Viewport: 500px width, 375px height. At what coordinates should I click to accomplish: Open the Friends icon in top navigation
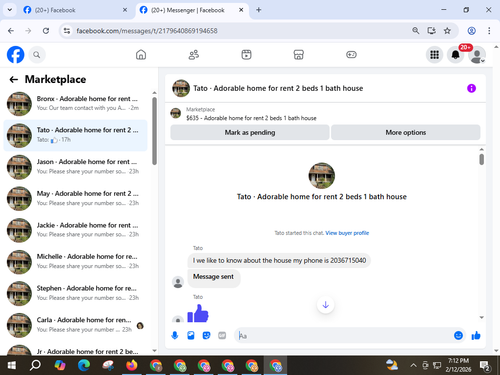coord(194,55)
